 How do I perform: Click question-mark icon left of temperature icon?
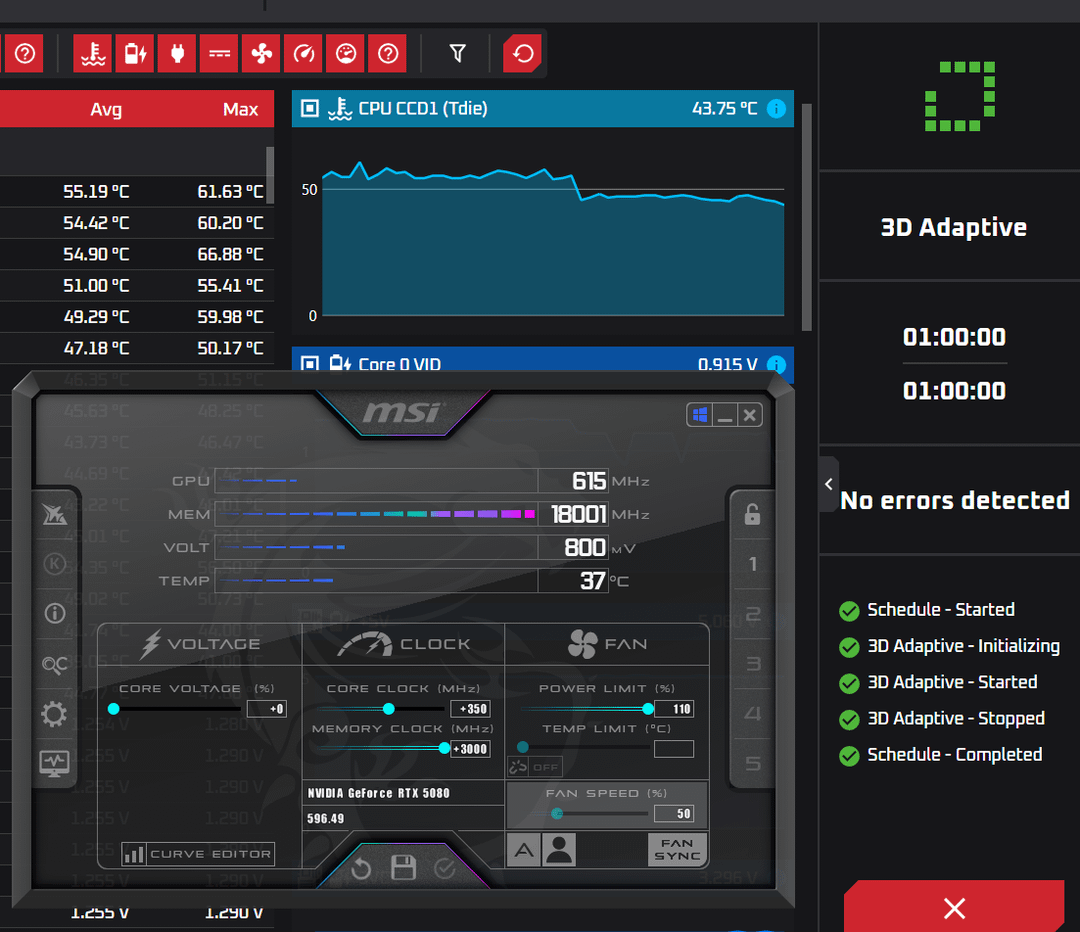pyautogui.click(x=25, y=53)
